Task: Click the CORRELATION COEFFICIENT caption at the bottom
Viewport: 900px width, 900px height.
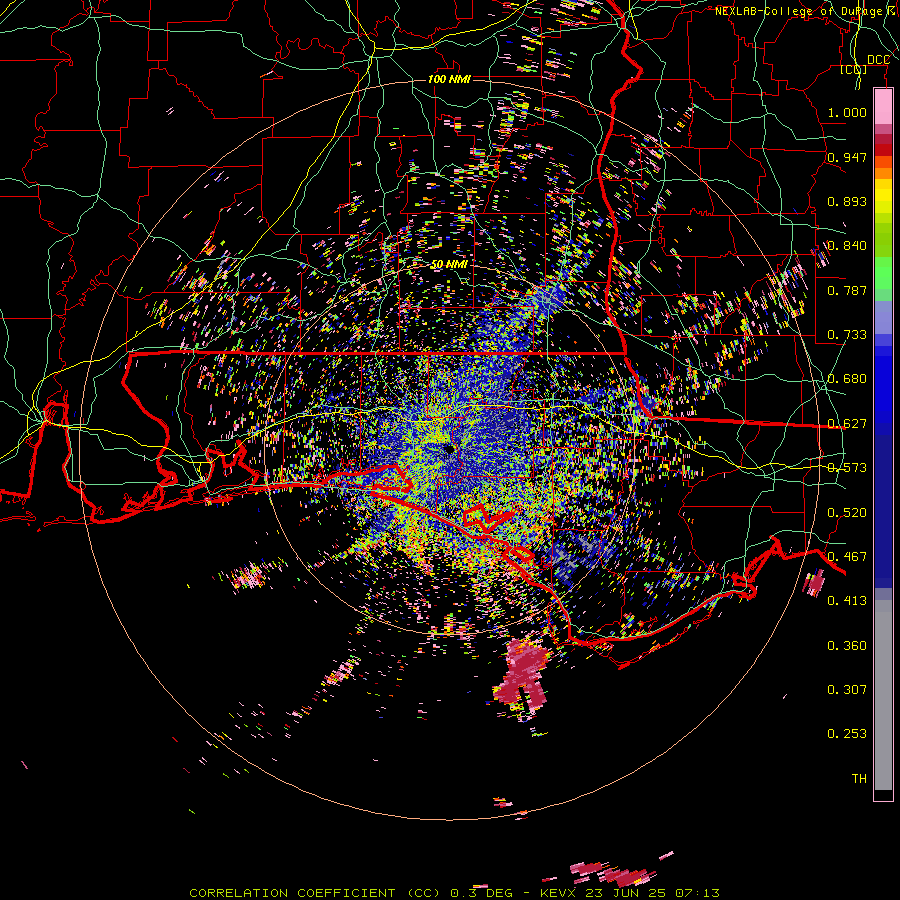Action: pyautogui.click(x=454, y=893)
